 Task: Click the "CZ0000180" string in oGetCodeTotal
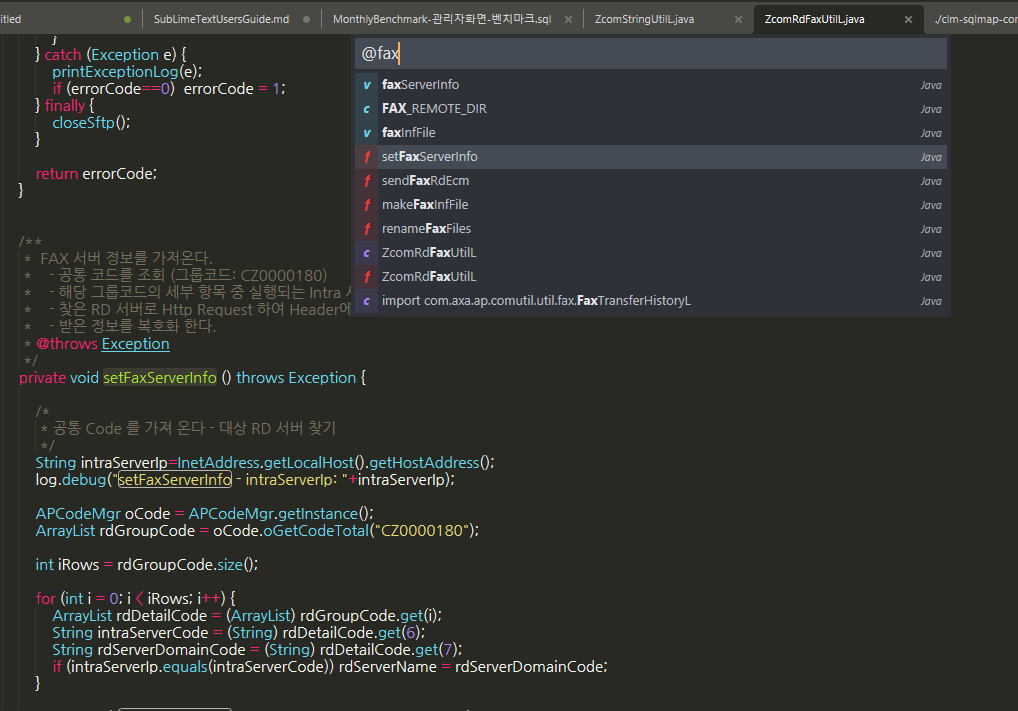pyautogui.click(x=422, y=530)
